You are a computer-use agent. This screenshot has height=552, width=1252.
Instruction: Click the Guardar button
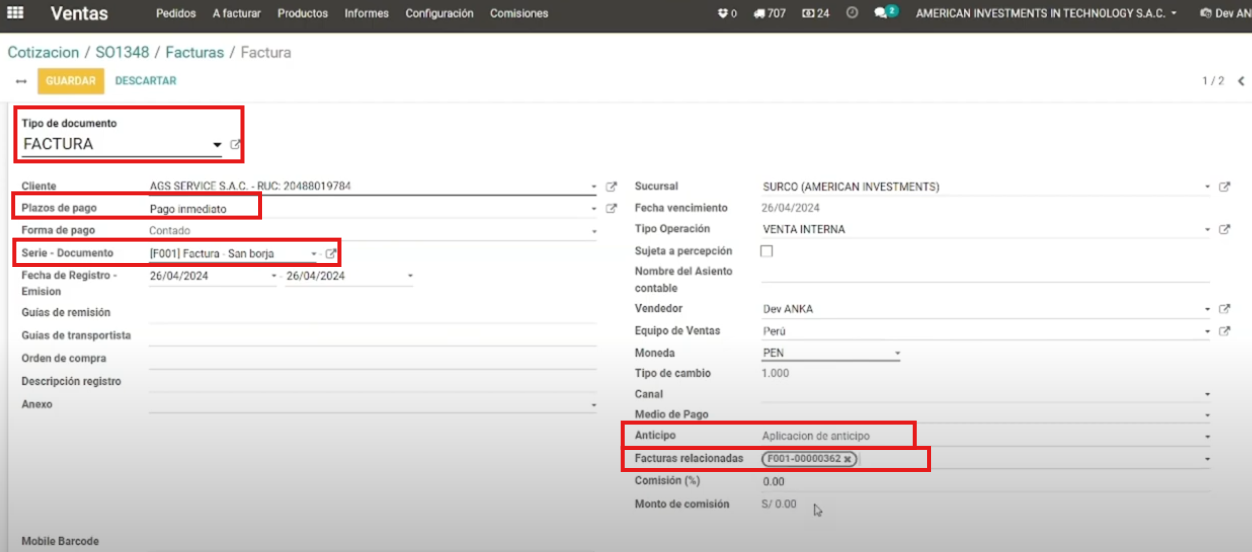pyautogui.click(x=70, y=81)
